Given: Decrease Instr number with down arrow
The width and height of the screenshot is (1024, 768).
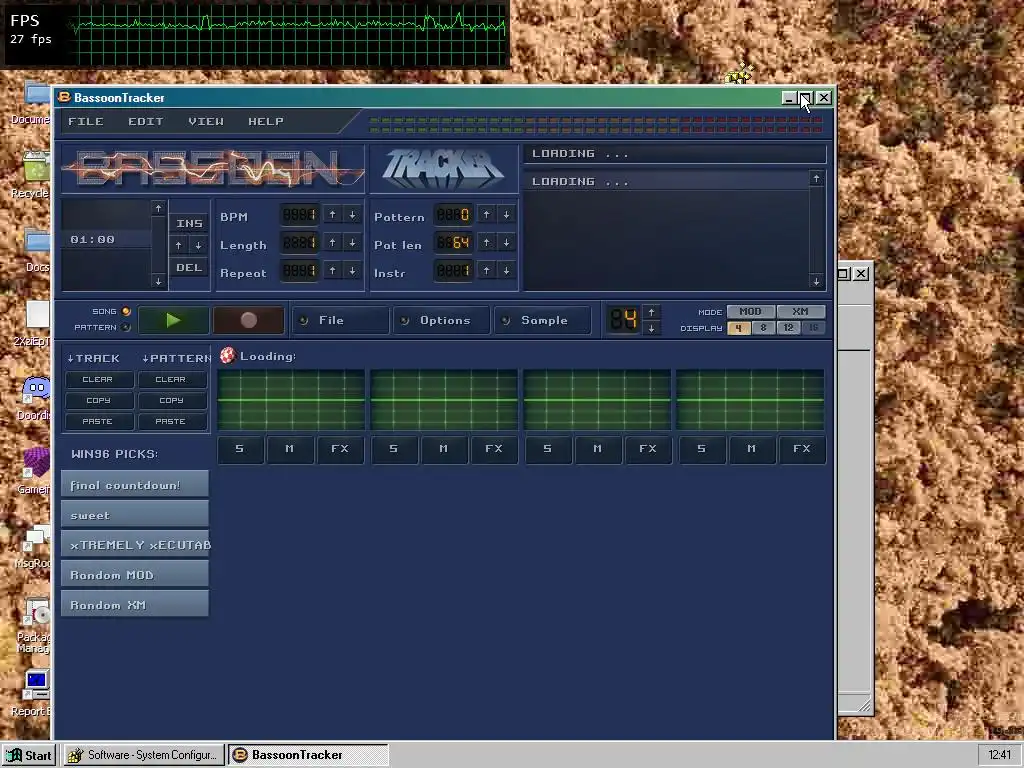Looking at the screenshot, I should coord(506,270).
